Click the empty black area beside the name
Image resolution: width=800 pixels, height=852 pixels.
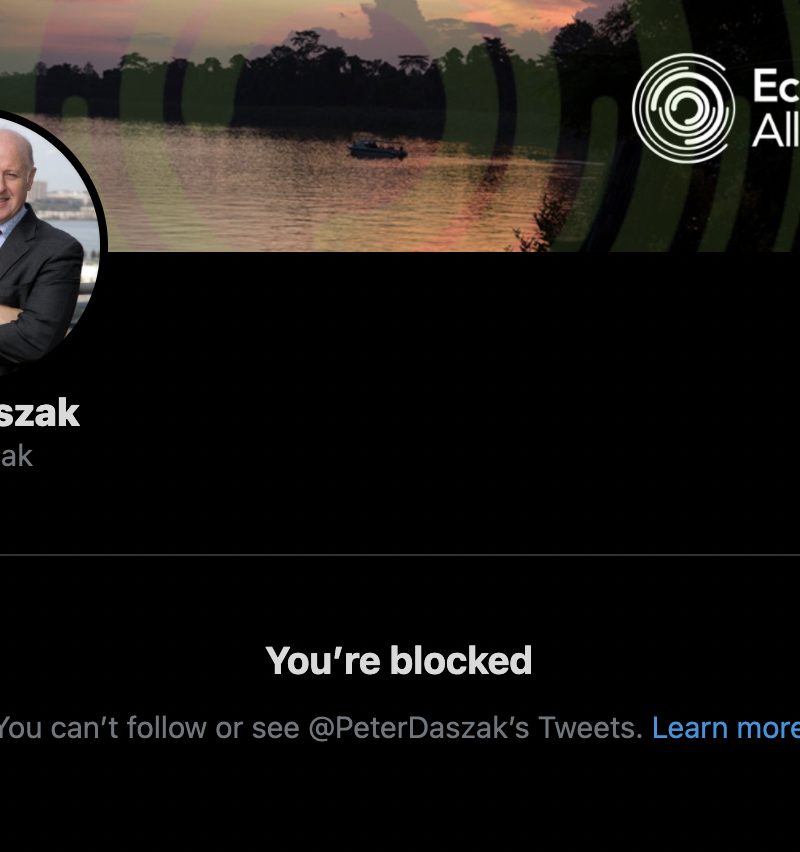point(435,424)
